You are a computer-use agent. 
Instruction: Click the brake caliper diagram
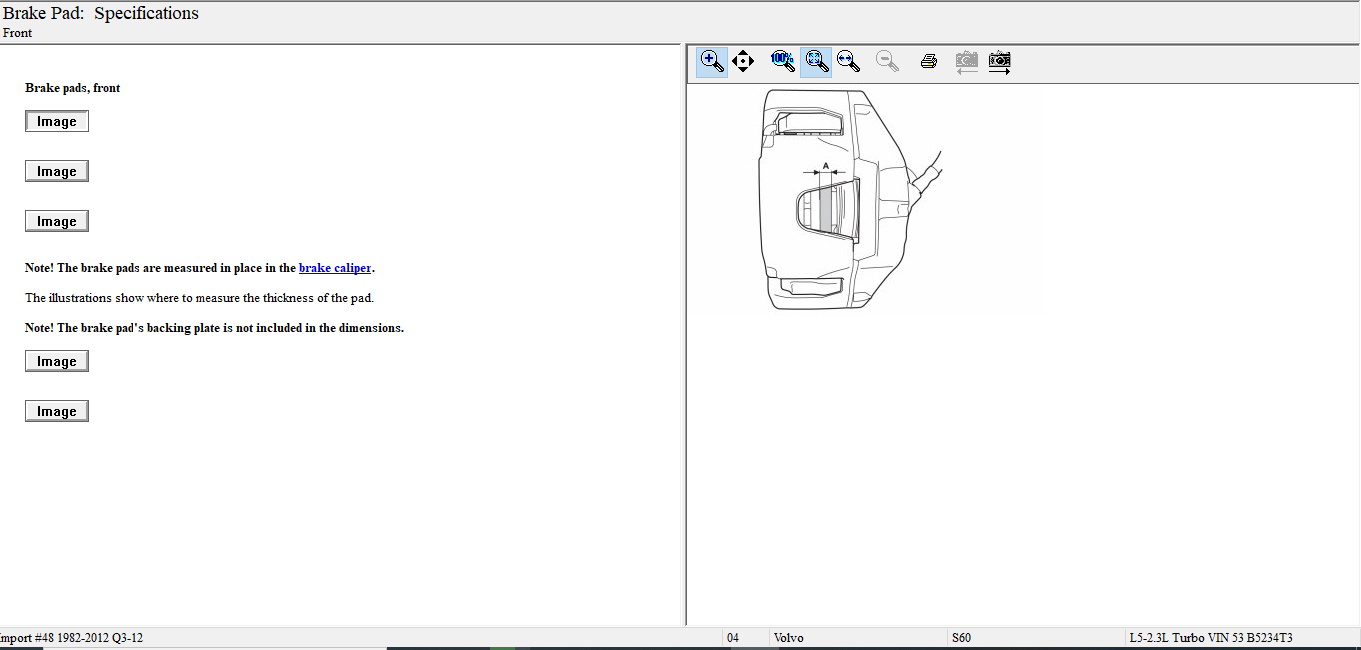pyautogui.click(x=840, y=200)
